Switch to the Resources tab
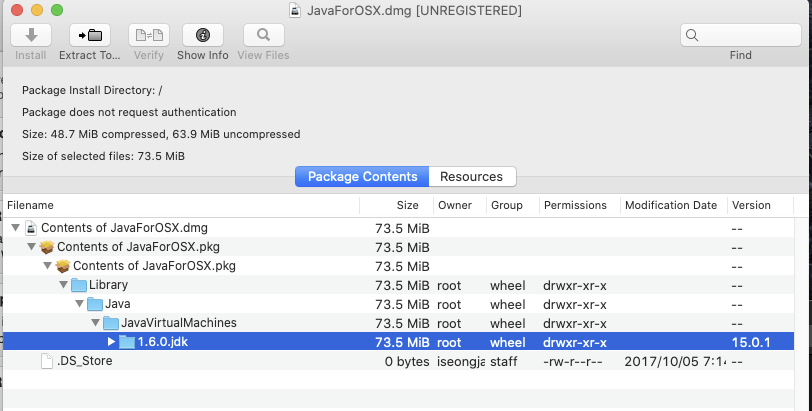This screenshot has width=812, height=411. tap(472, 177)
